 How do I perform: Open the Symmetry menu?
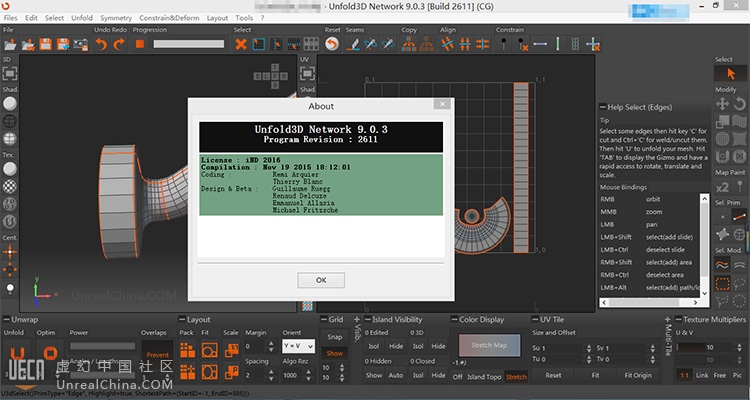click(116, 18)
